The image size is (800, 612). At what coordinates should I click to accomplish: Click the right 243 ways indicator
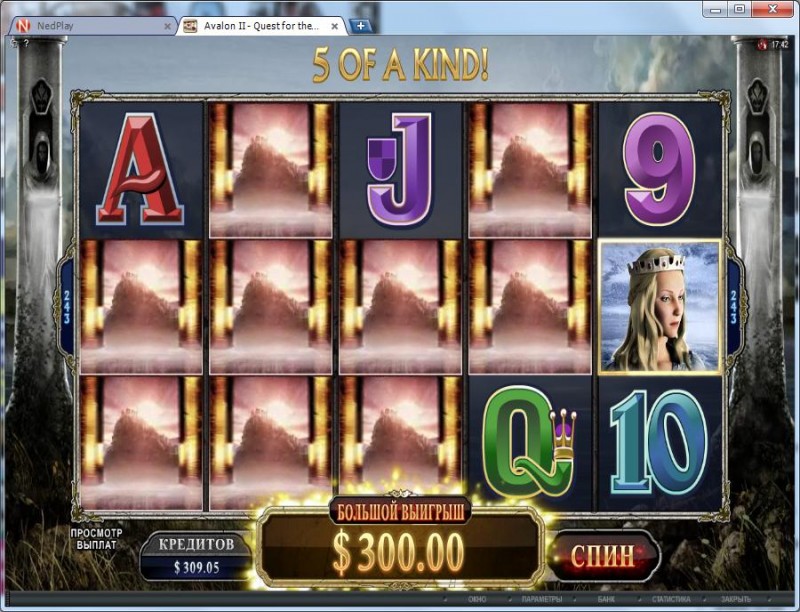[x=734, y=307]
